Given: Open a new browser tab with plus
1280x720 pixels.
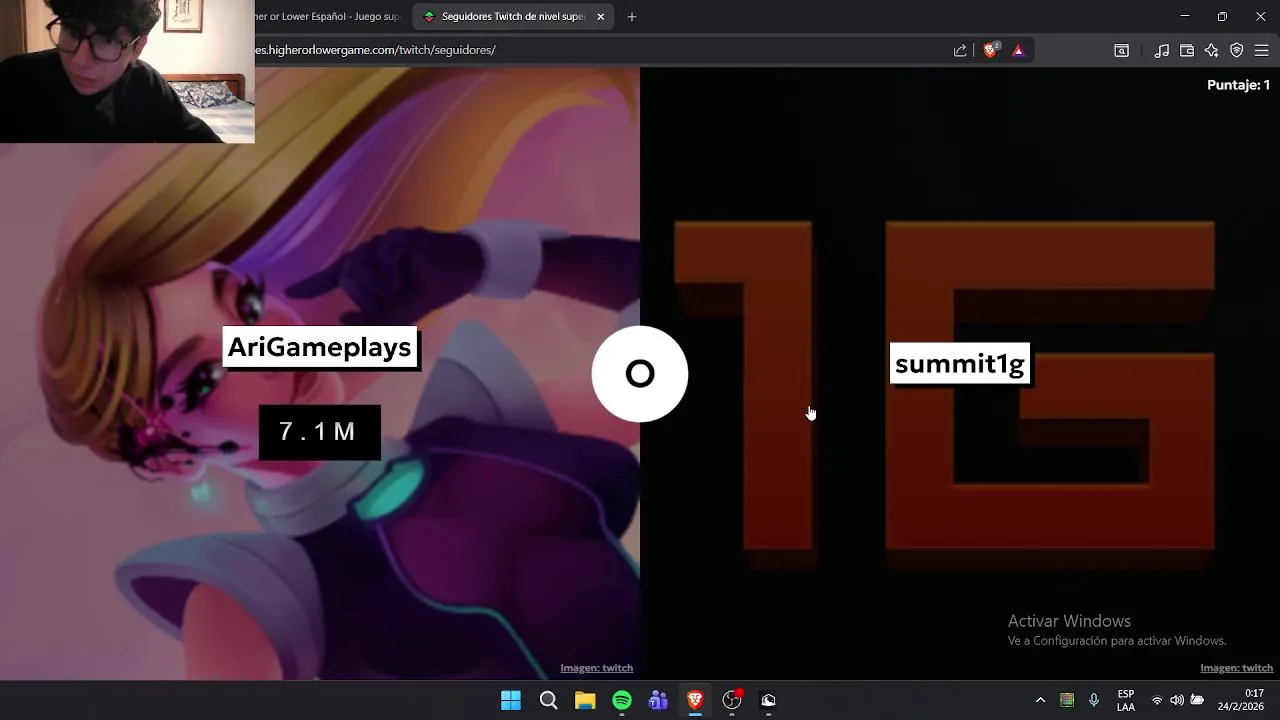Looking at the screenshot, I should pyautogui.click(x=631, y=16).
